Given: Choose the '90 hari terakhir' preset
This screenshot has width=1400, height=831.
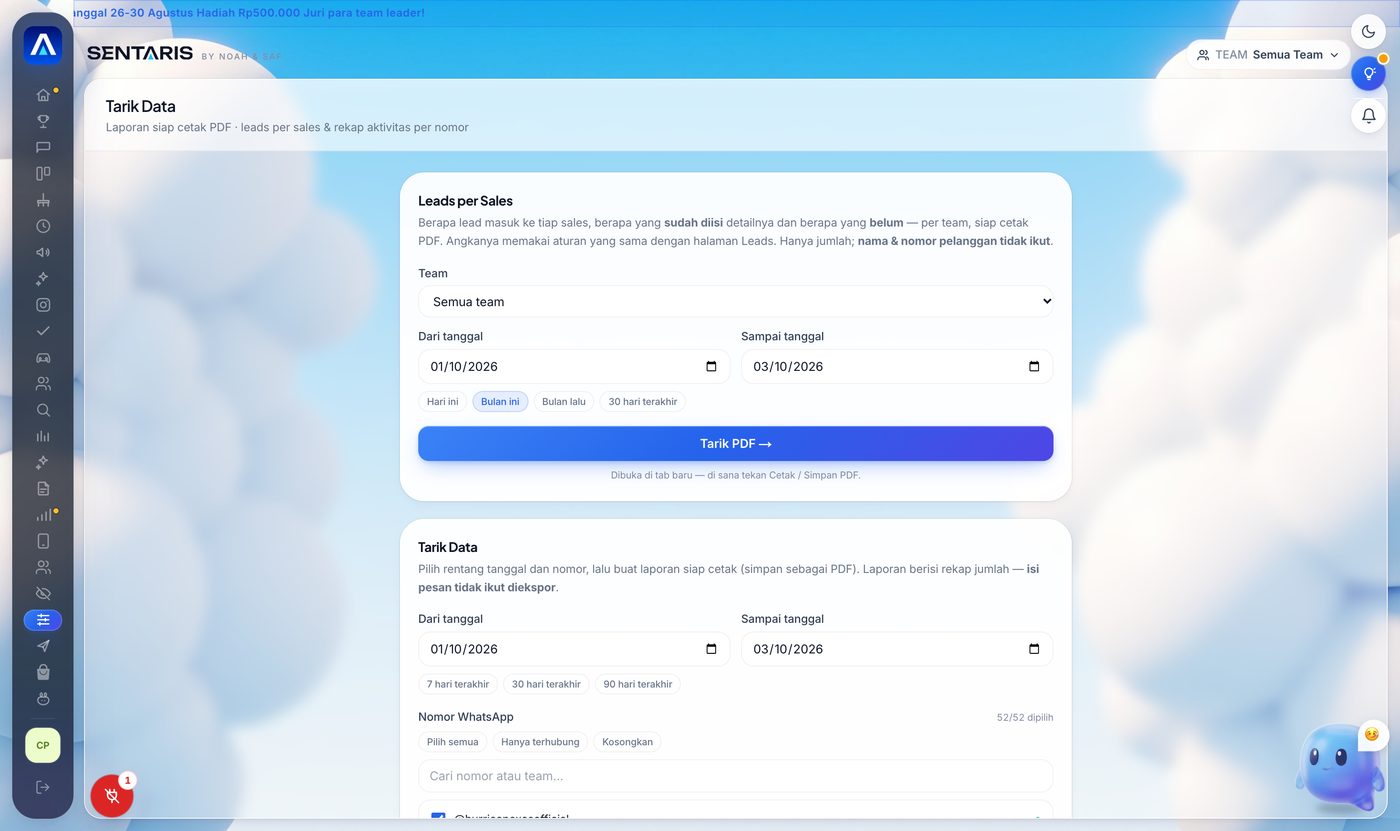Looking at the screenshot, I should coord(638,684).
